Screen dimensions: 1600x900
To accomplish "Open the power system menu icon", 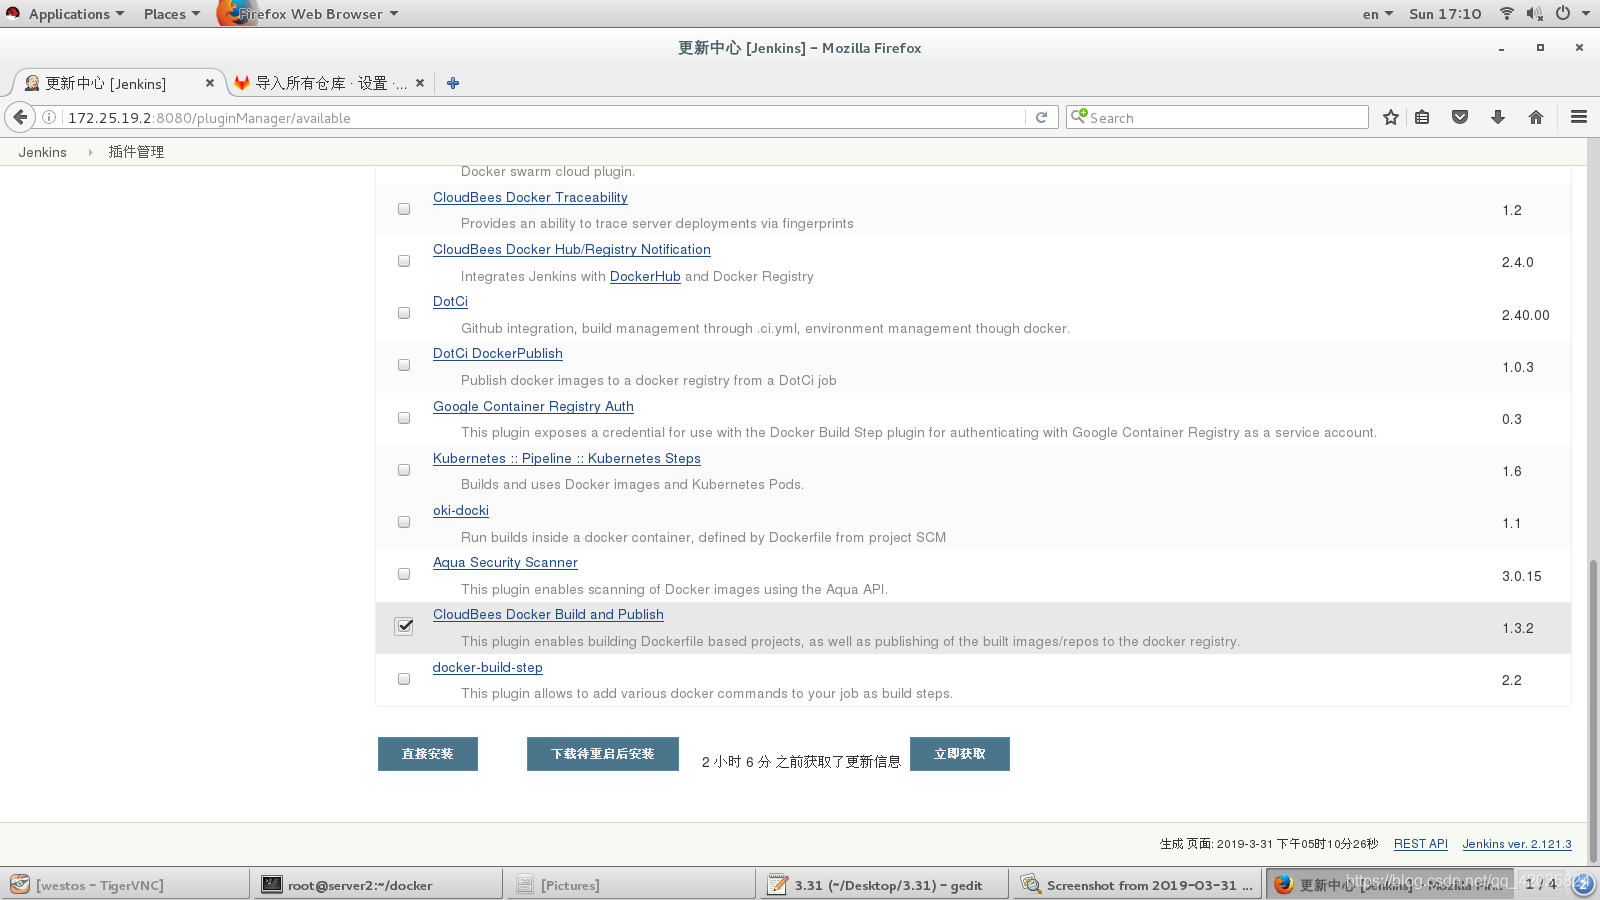I will coord(1563,13).
